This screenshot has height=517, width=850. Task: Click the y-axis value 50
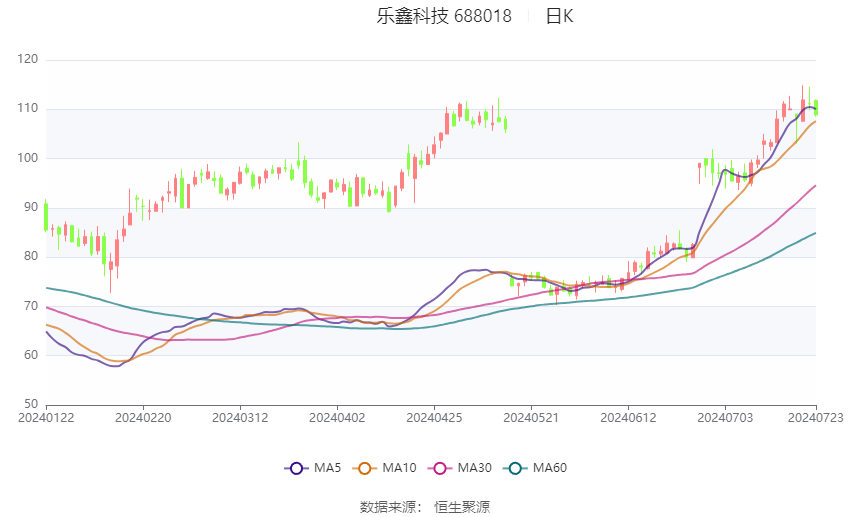pos(31,404)
